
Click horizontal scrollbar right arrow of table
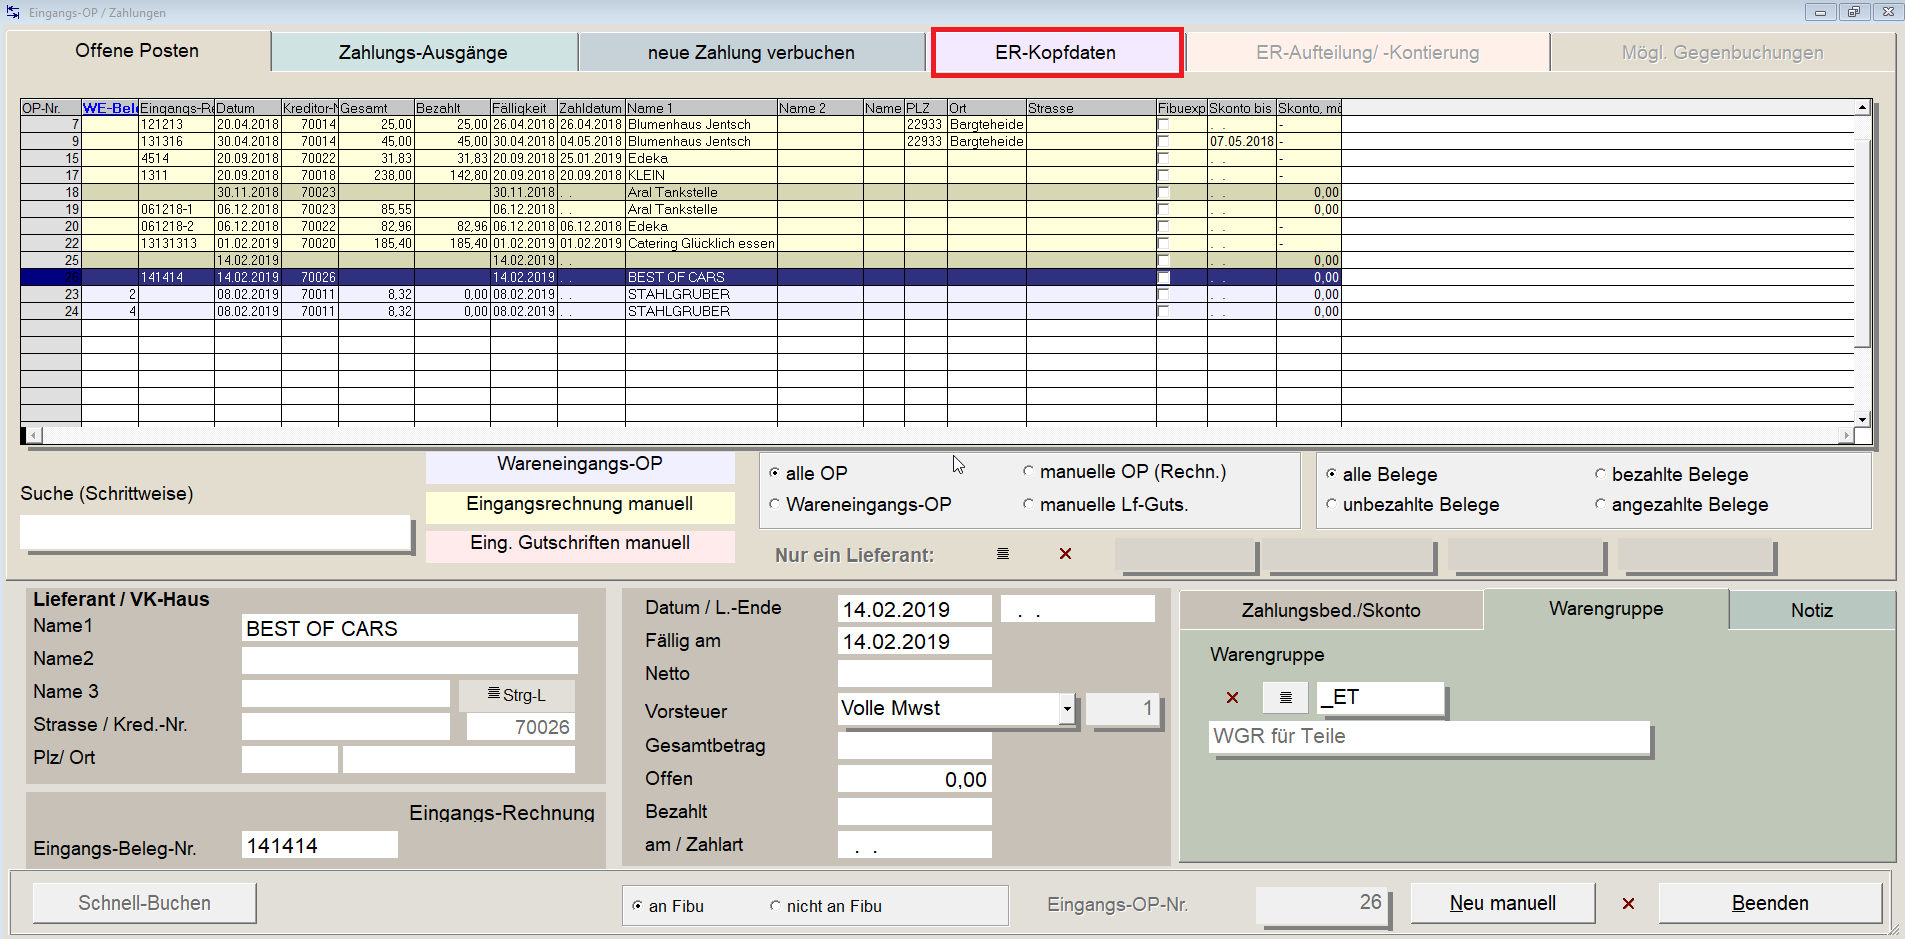1846,435
